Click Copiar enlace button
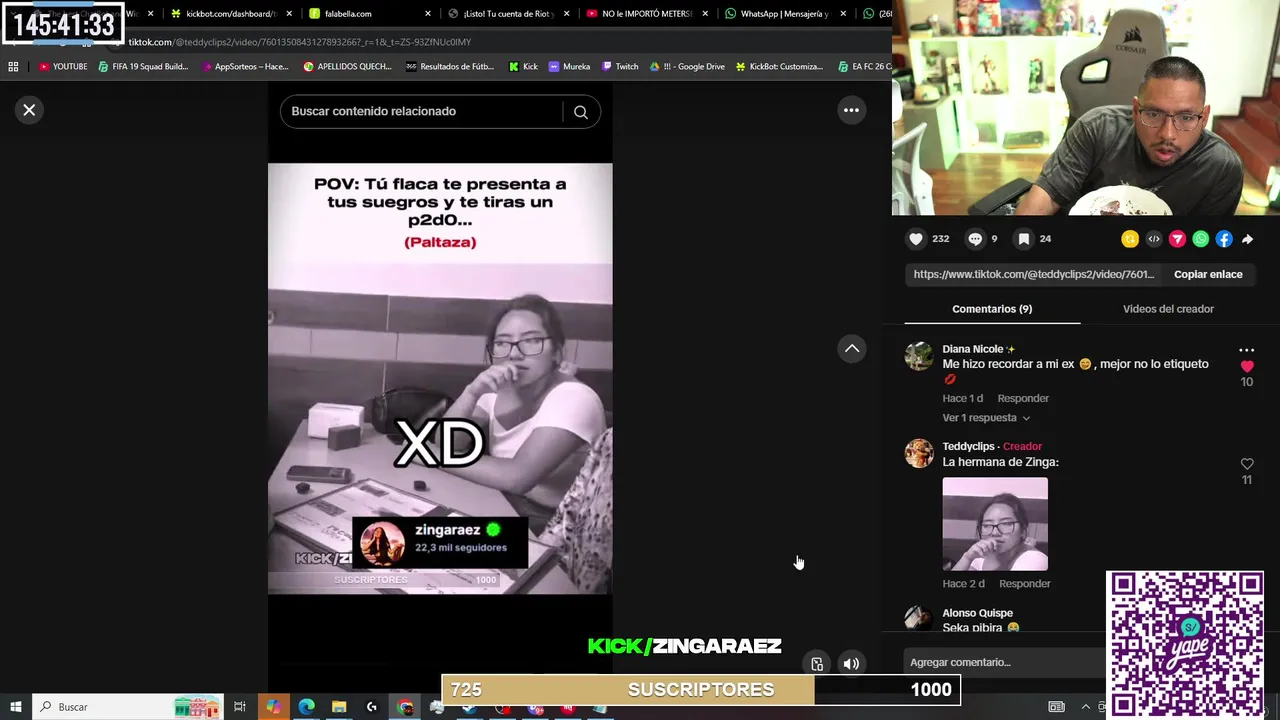The height and width of the screenshot is (720, 1280). 1208,274
